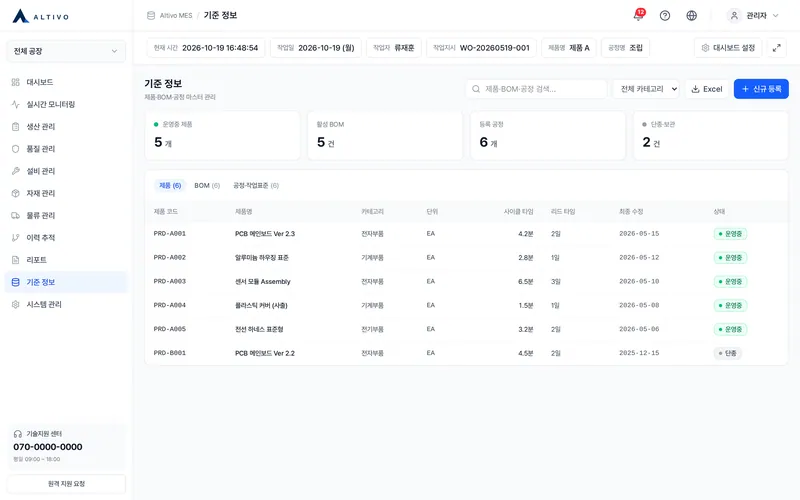Screen dimensions: 800x500
Task: Click the 단종·보관 summary card
Action: click(711, 136)
